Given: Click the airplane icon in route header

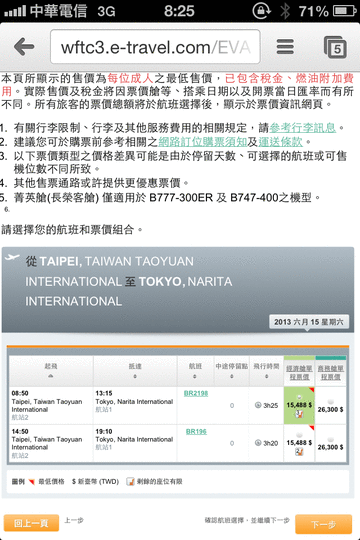Looking at the screenshot, I should click(12, 257).
